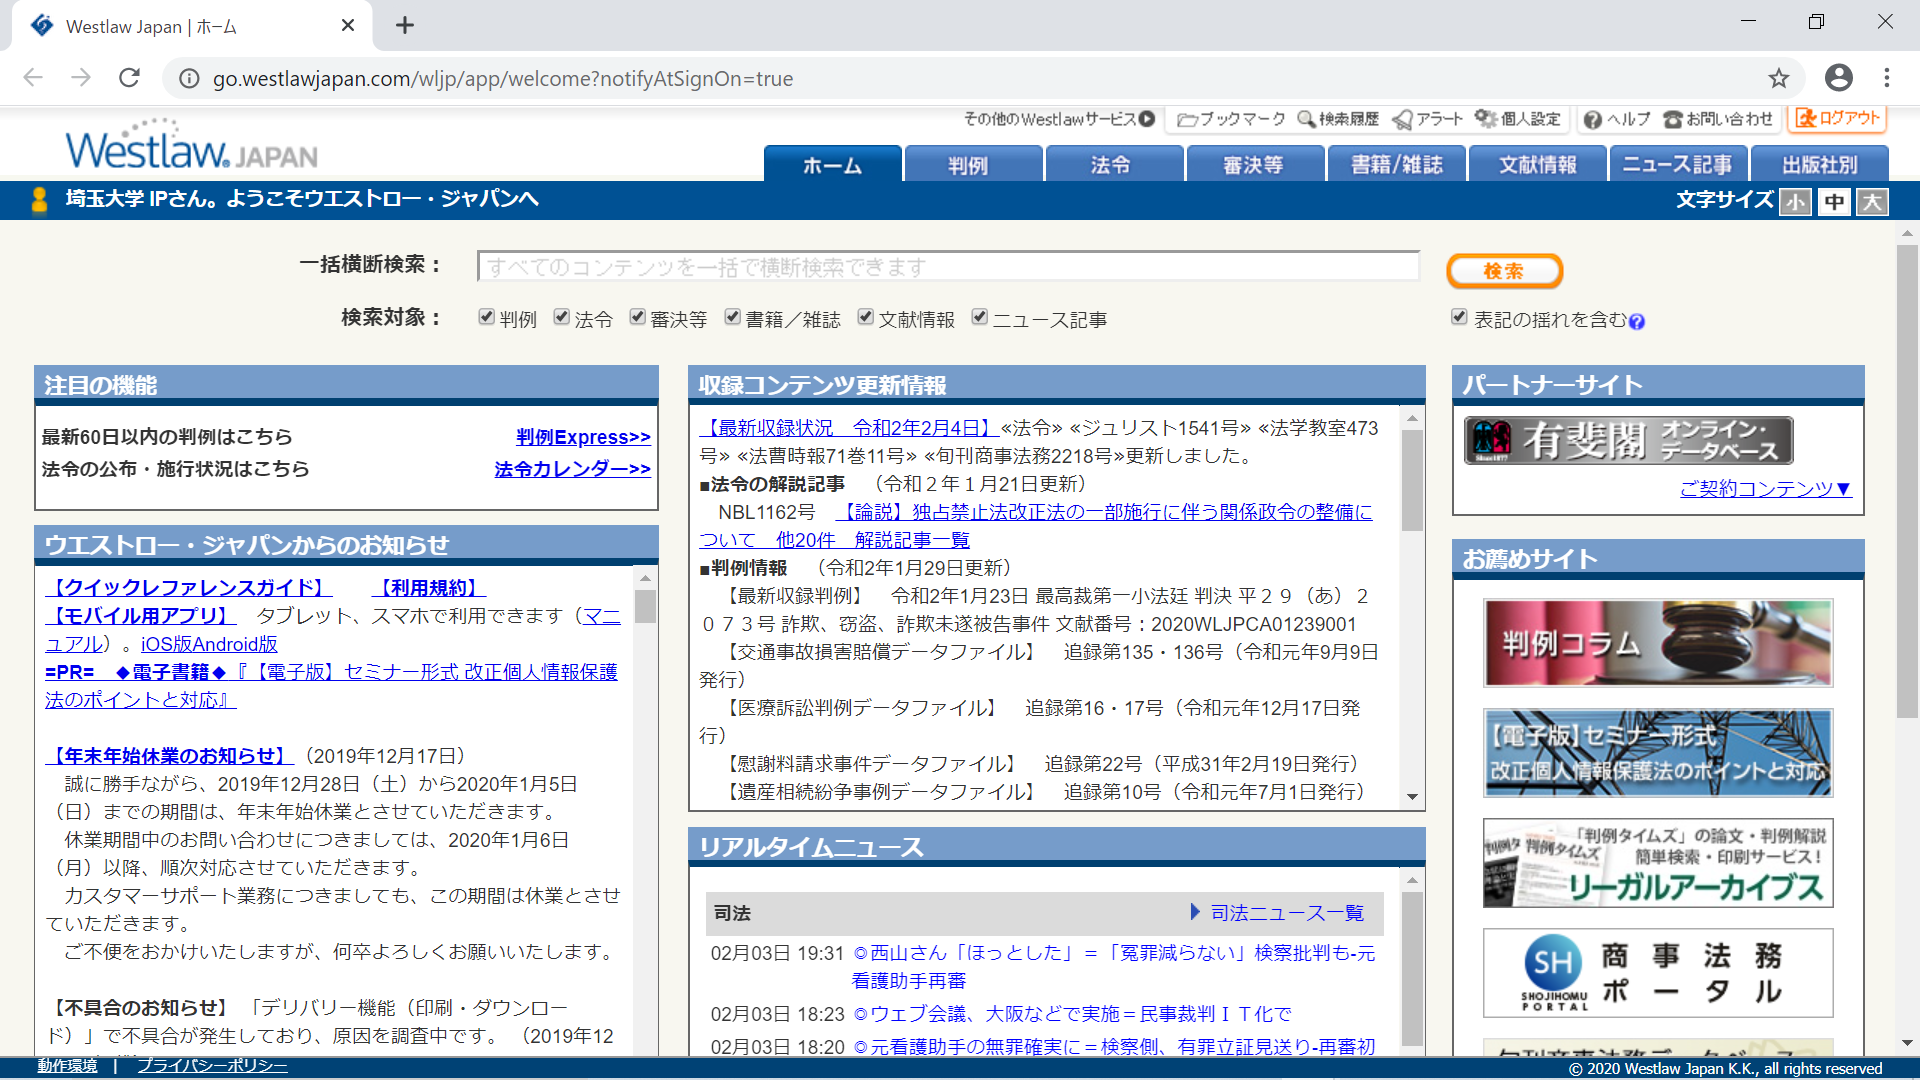Toggle 表記の揺れを含む checkbox

click(x=1459, y=317)
